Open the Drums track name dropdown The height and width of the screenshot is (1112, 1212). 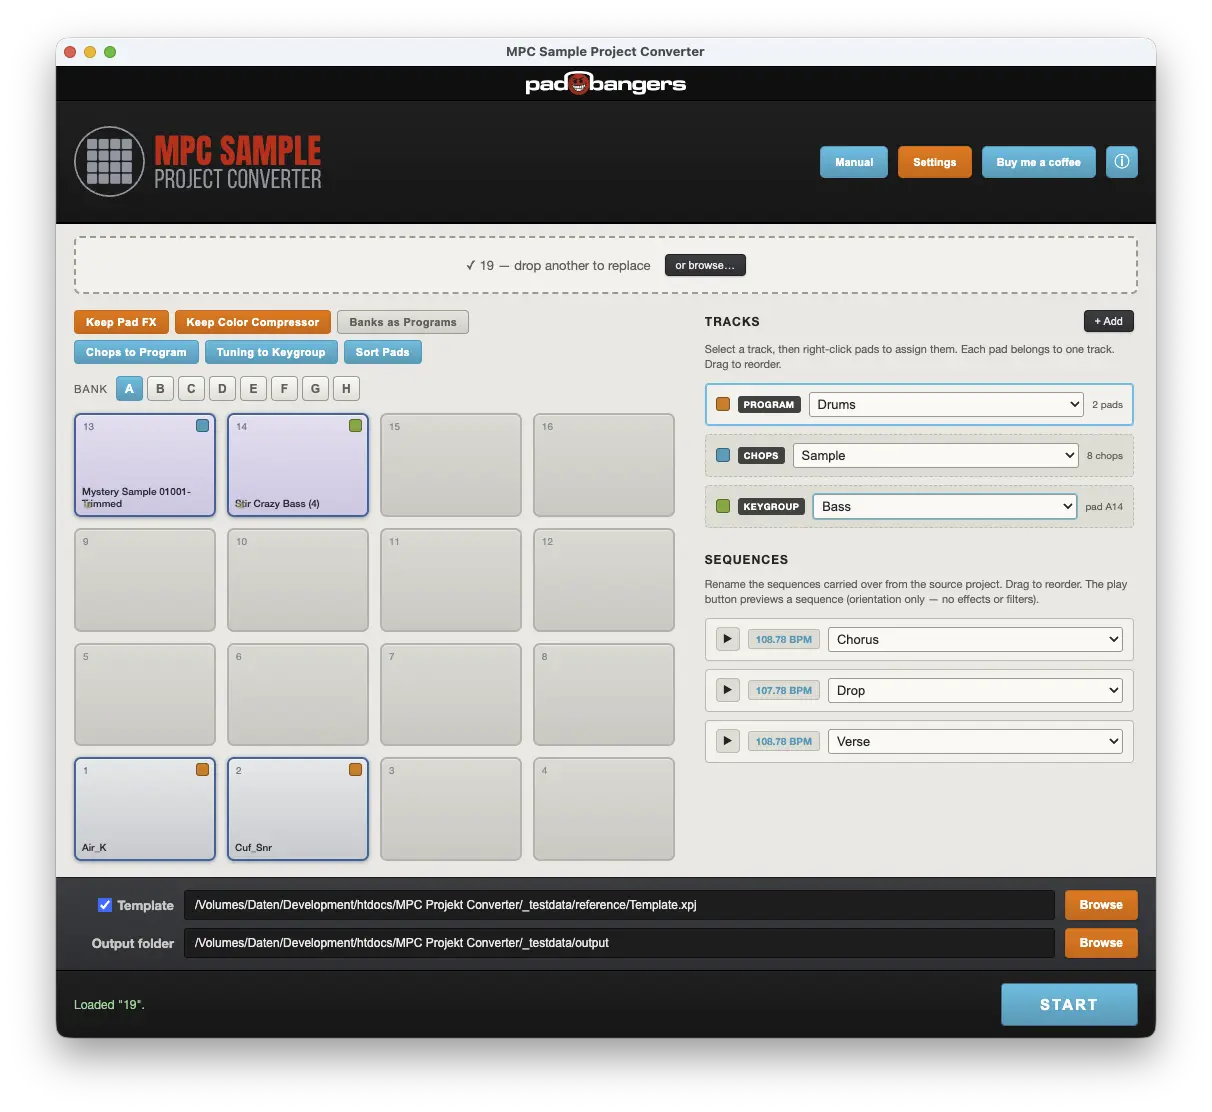pyautogui.click(x=946, y=404)
